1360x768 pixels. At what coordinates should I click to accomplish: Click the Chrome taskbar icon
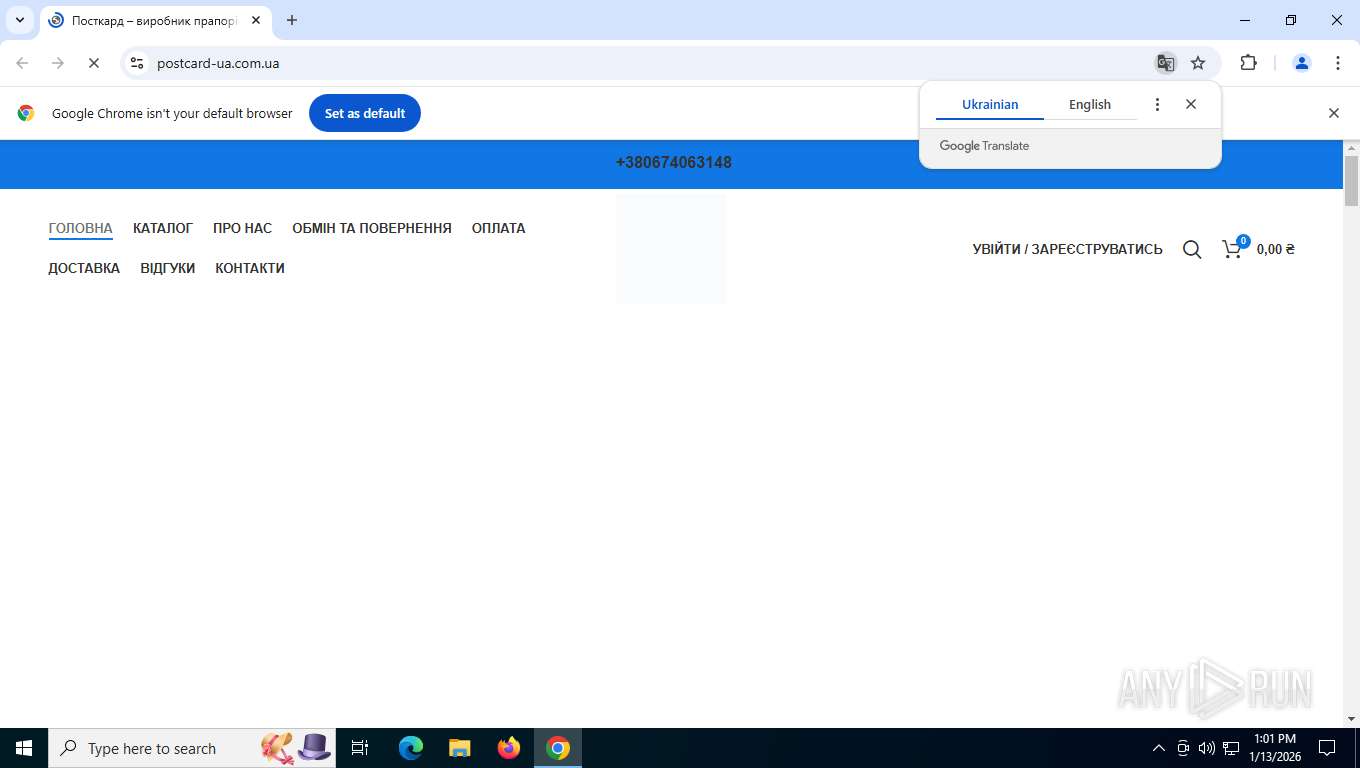[x=558, y=748]
